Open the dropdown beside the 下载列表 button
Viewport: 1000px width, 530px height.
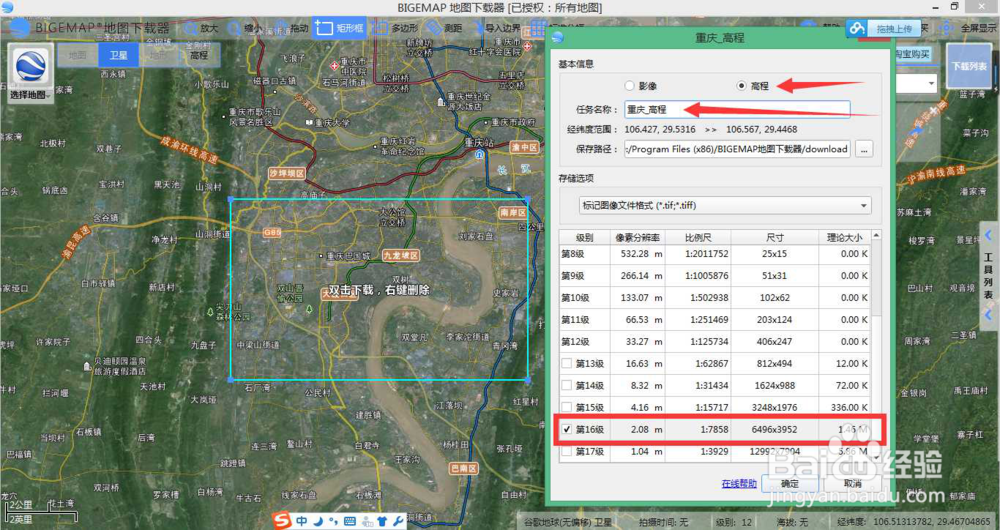(932, 84)
